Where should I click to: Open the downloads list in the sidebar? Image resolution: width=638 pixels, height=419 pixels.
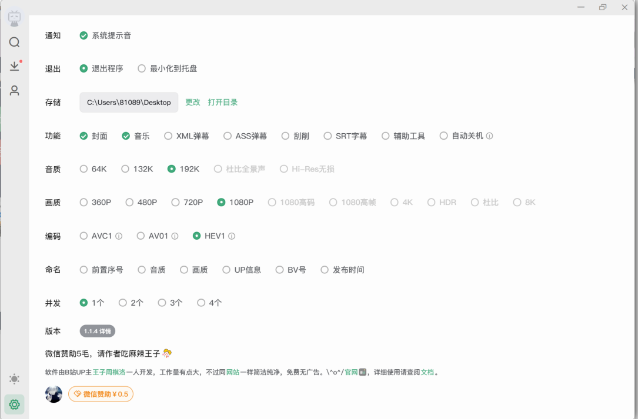(14, 66)
